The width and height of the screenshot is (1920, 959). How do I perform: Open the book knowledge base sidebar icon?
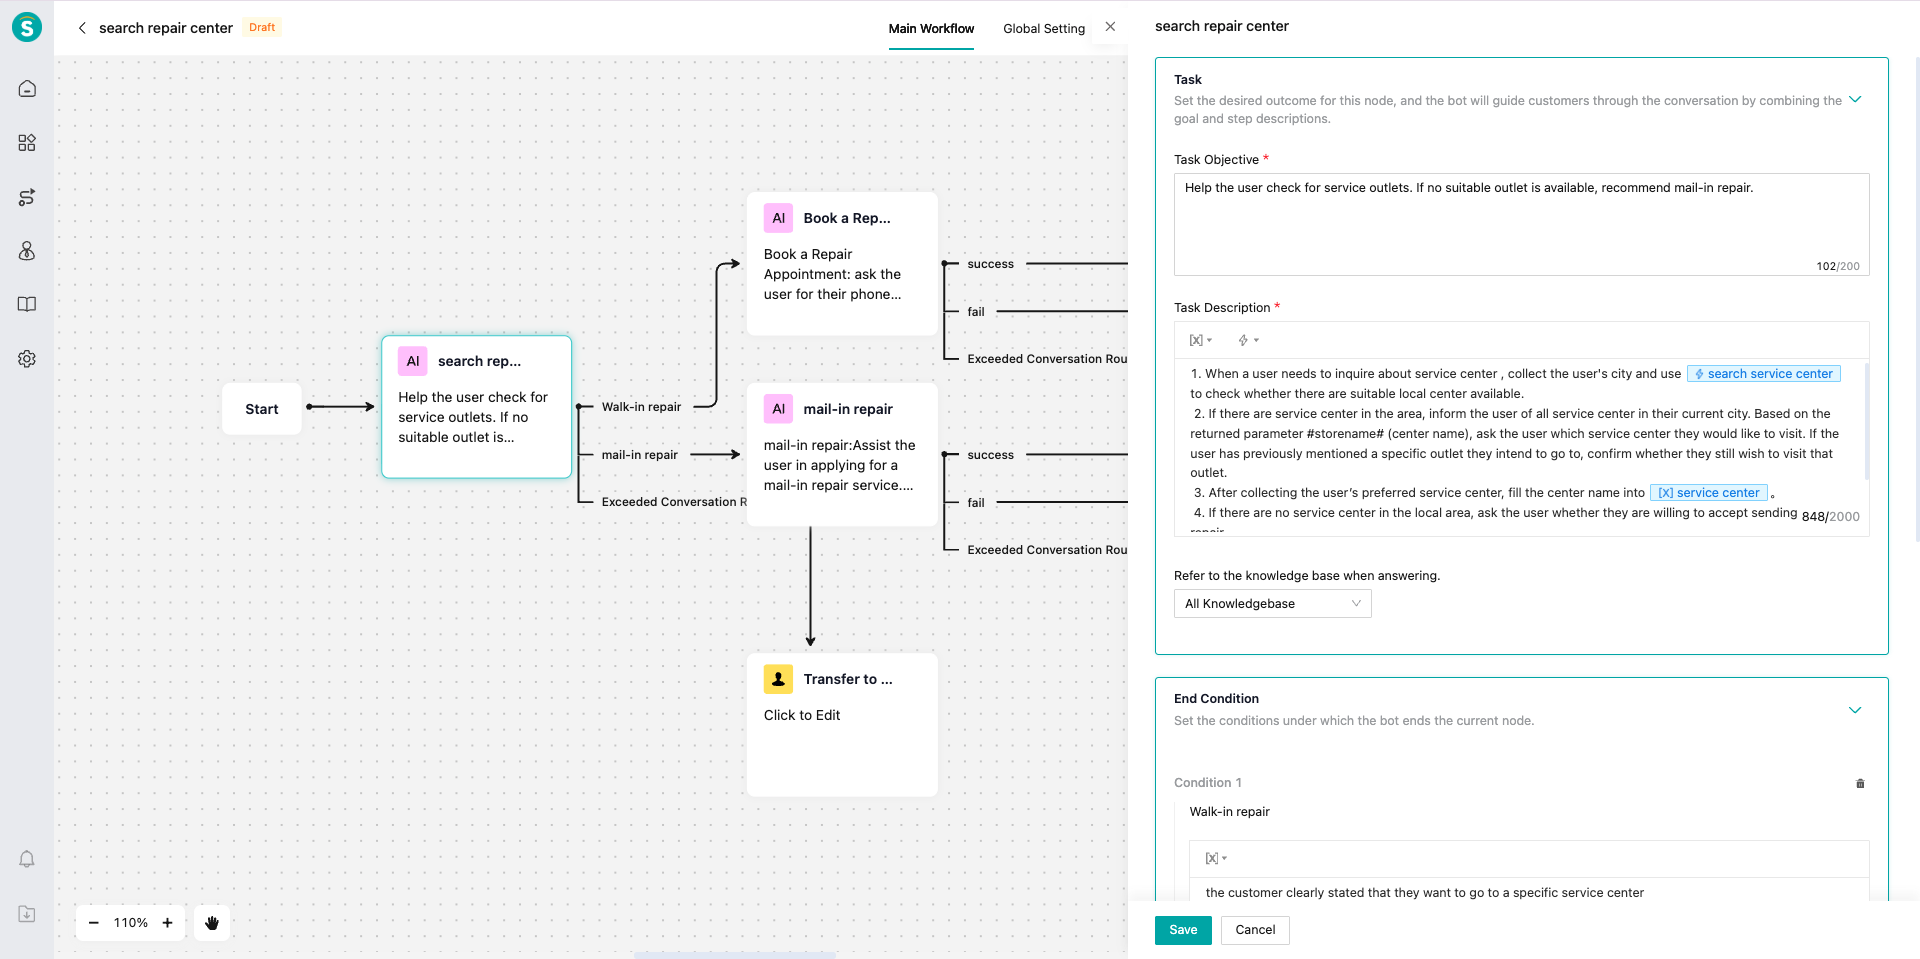pos(27,305)
